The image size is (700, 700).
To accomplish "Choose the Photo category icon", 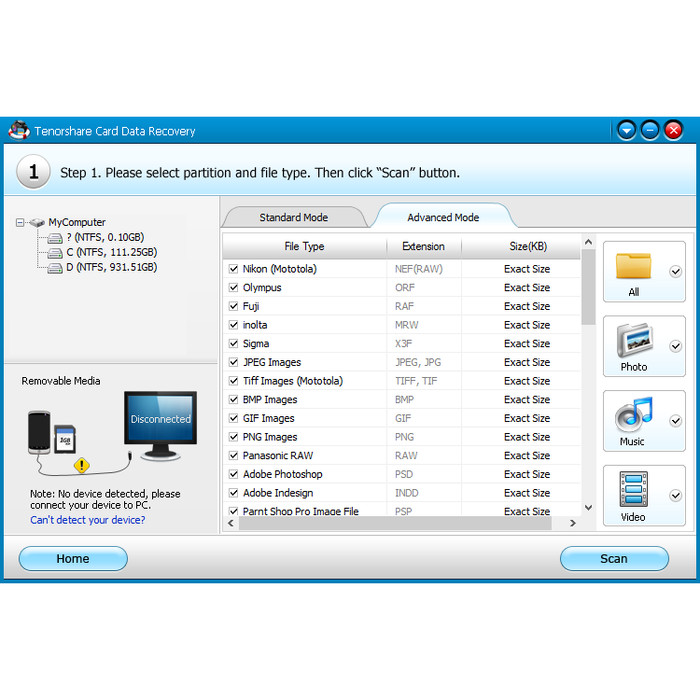I will pyautogui.click(x=634, y=340).
